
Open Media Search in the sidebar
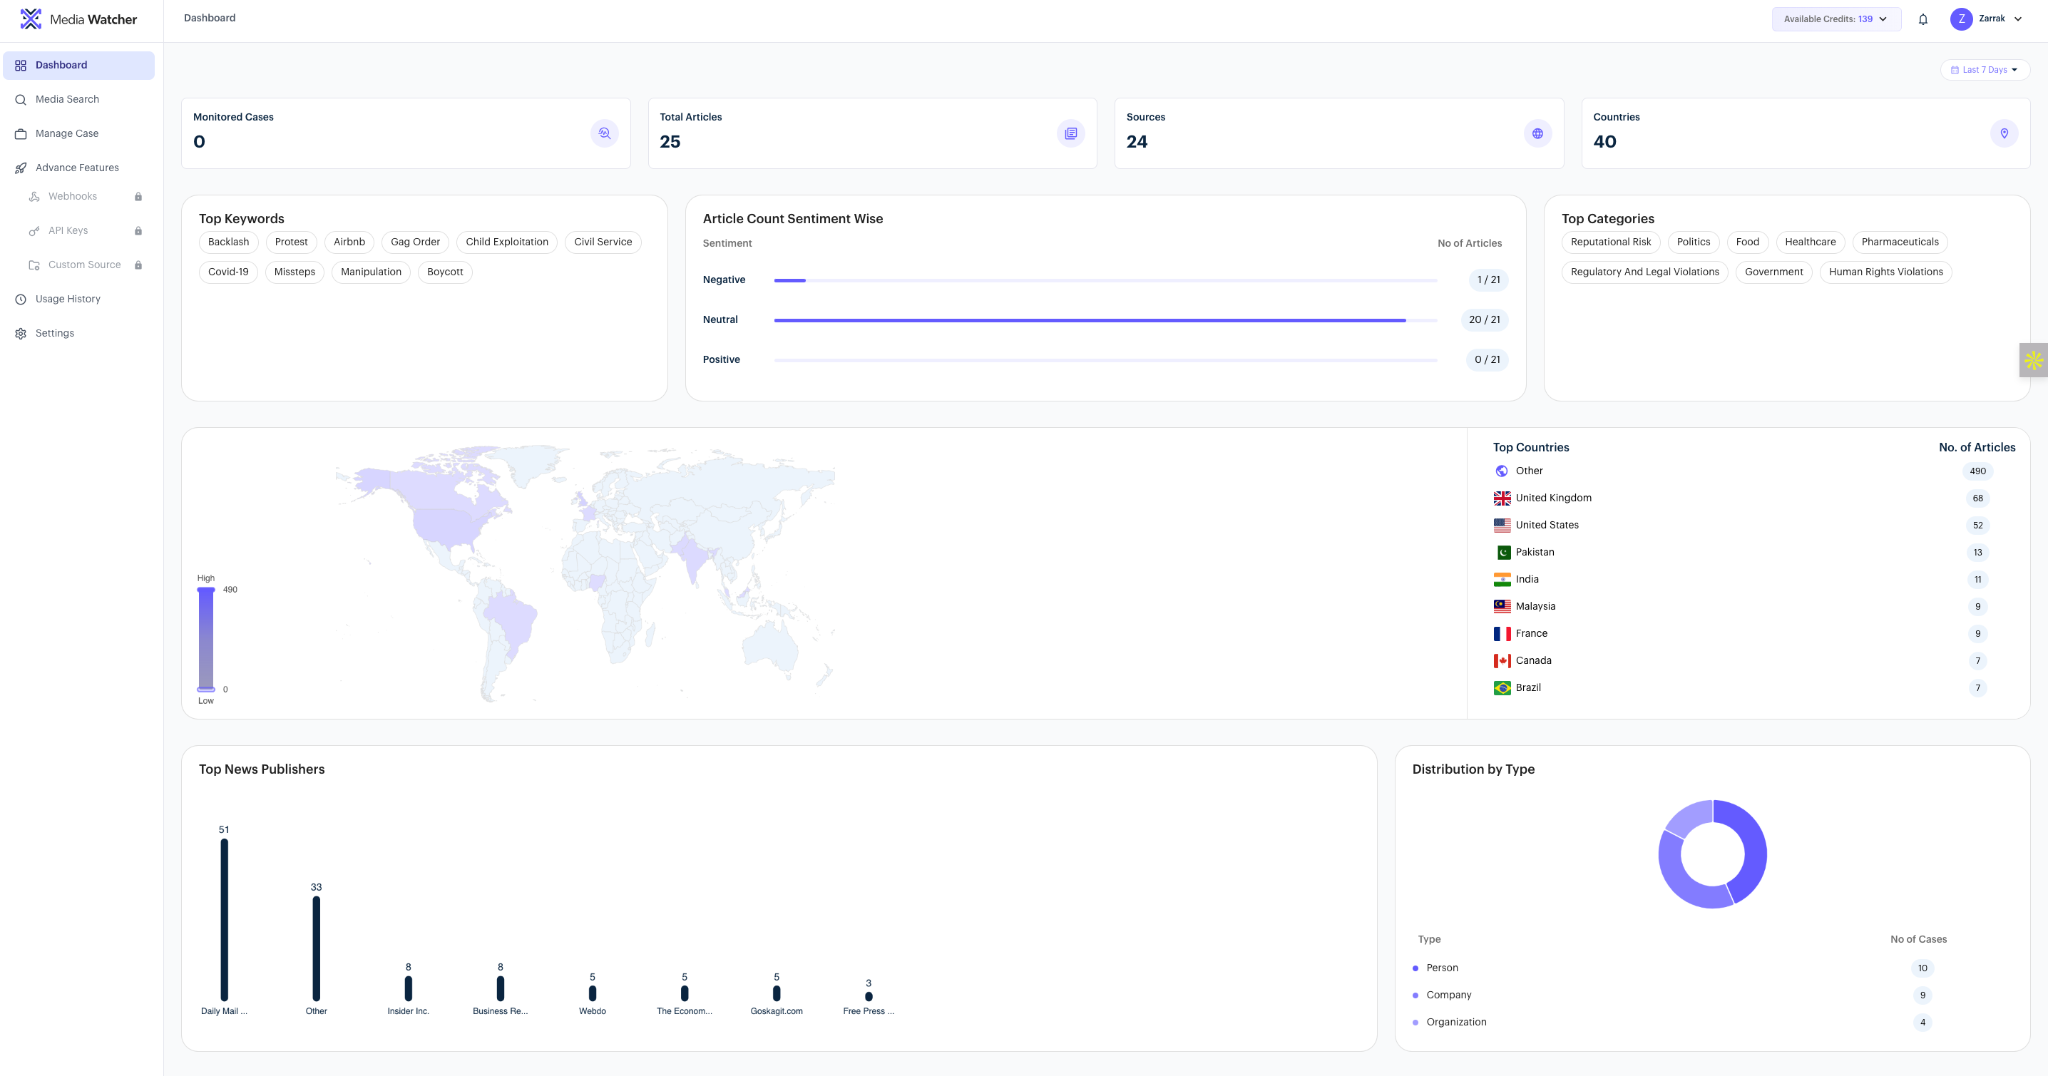tap(67, 99)
